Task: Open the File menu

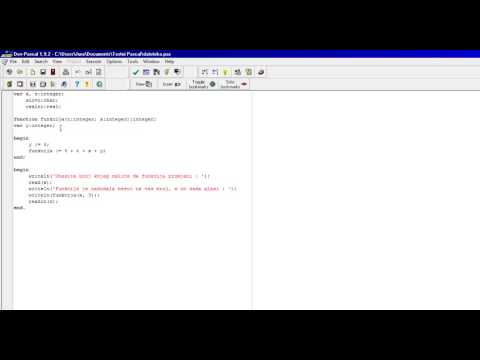Action: coord(13,62)
